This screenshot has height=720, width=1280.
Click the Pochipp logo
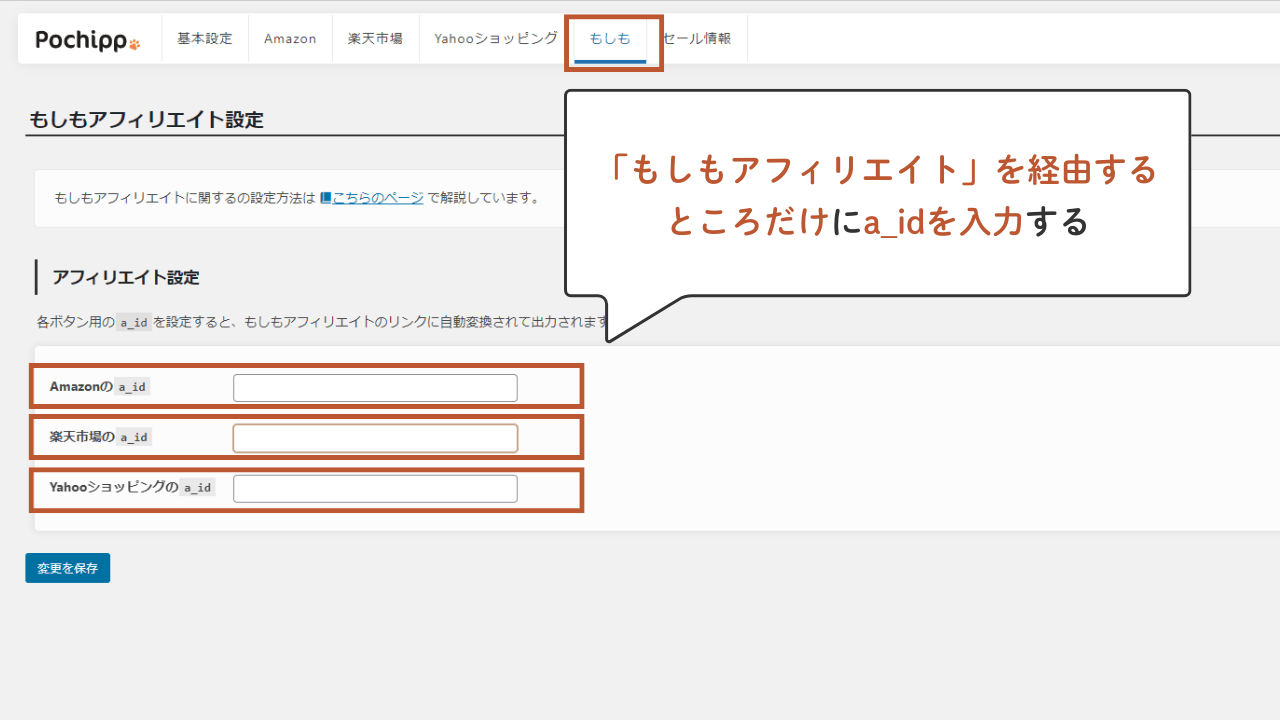tap(88, 39)
